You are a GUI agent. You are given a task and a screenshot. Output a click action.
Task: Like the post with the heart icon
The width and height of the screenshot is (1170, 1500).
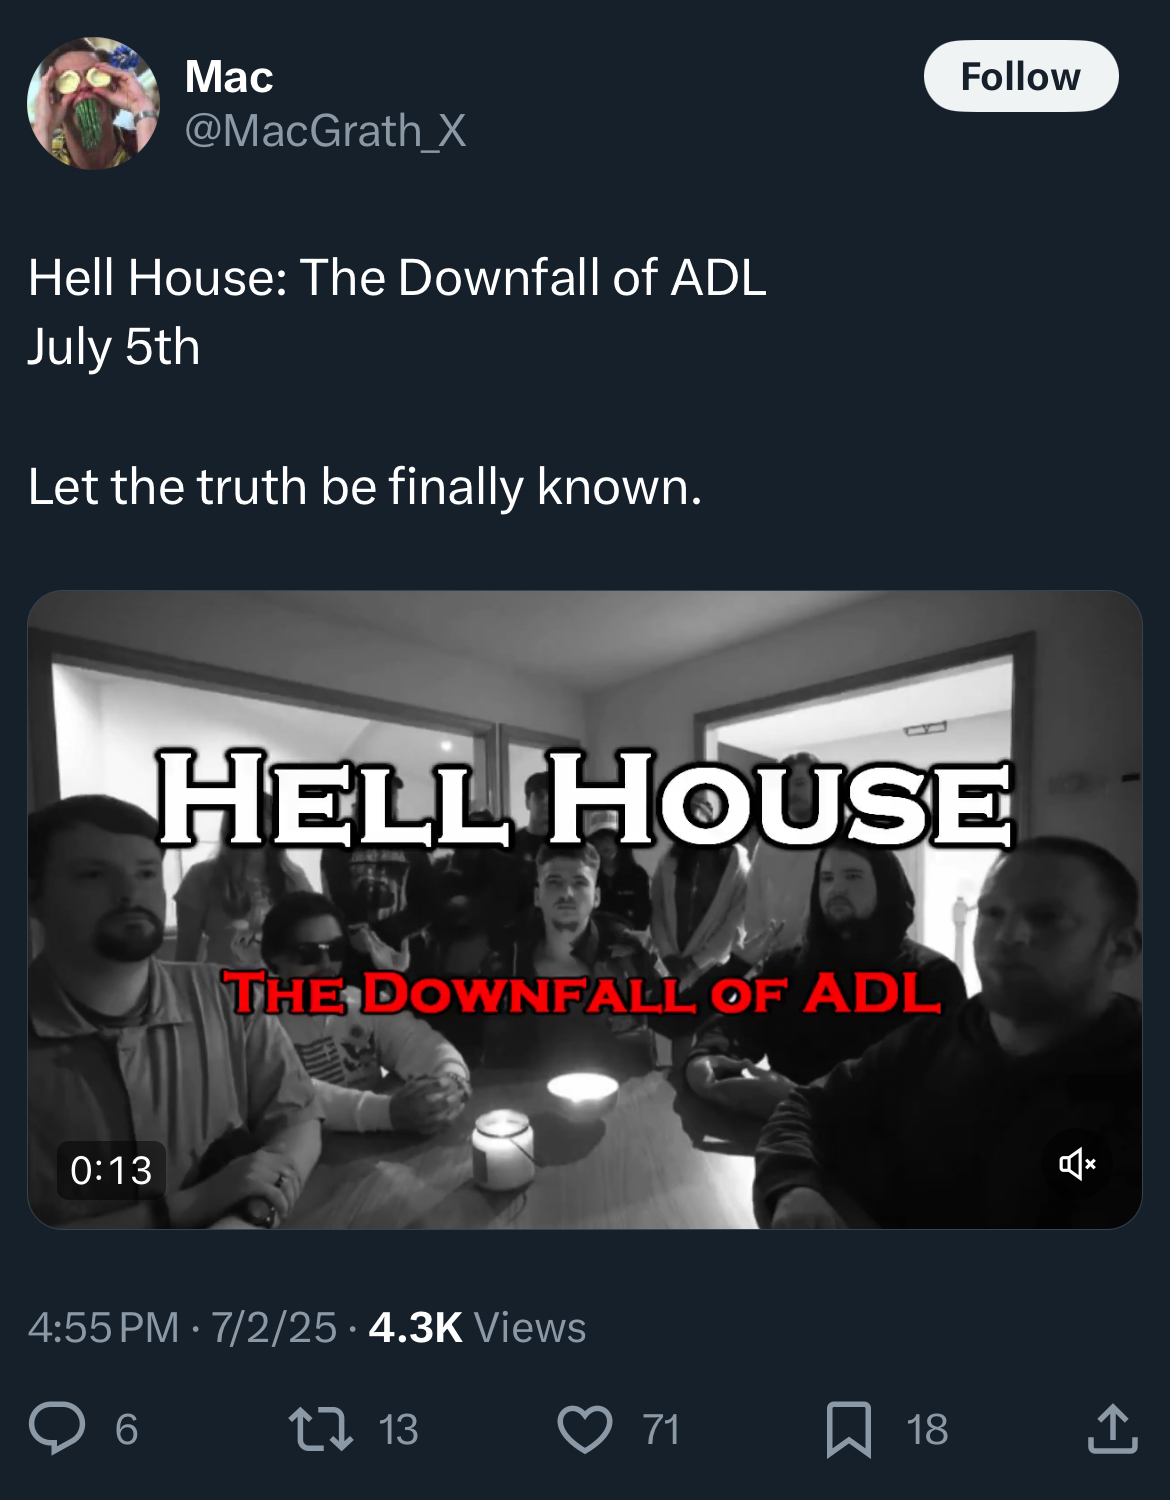pyautogui.click(x=584, y=1428)
